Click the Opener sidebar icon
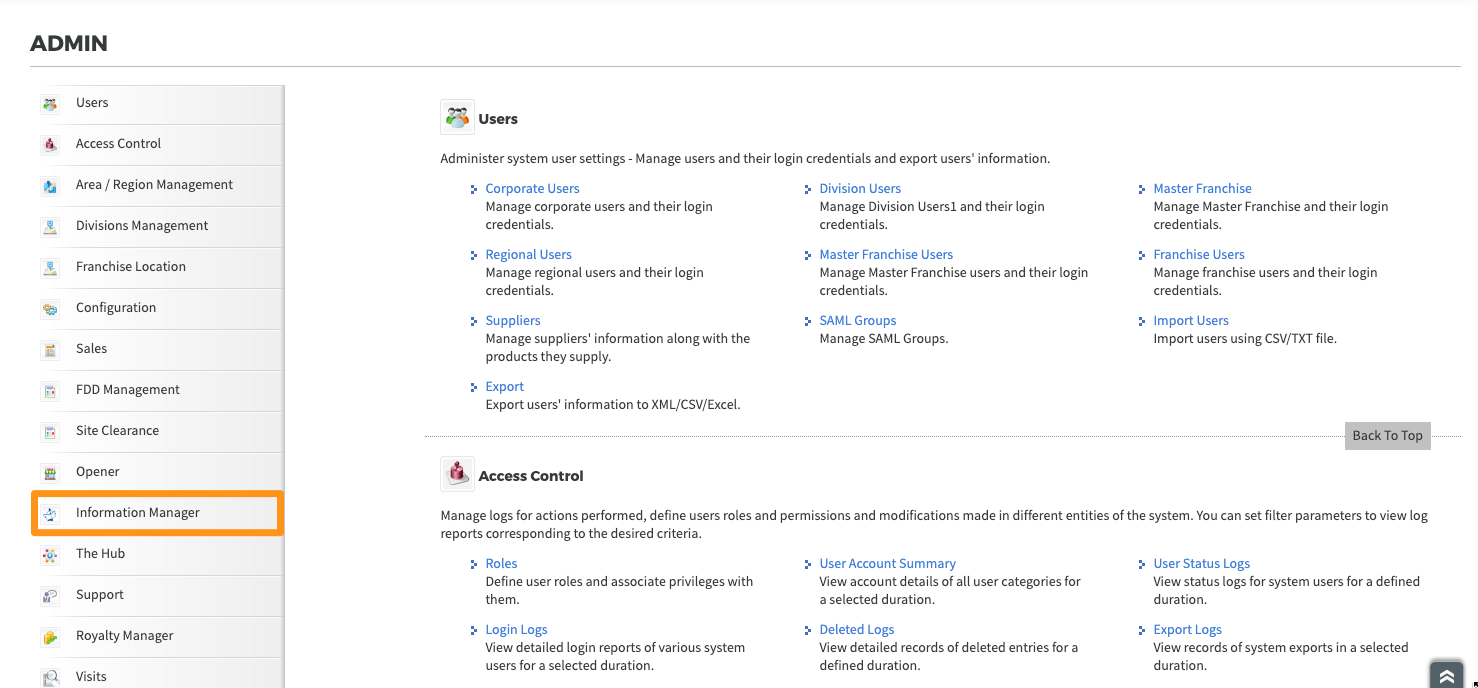 (x=50, y=472)
